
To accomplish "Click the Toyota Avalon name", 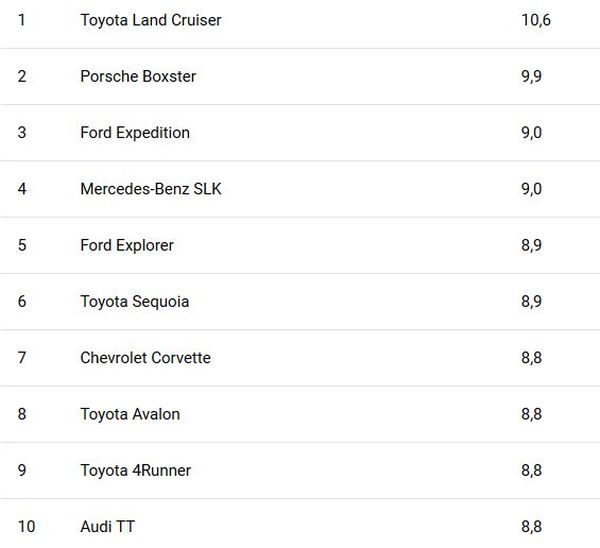I will pyautogui.click(x=130, y=414).
